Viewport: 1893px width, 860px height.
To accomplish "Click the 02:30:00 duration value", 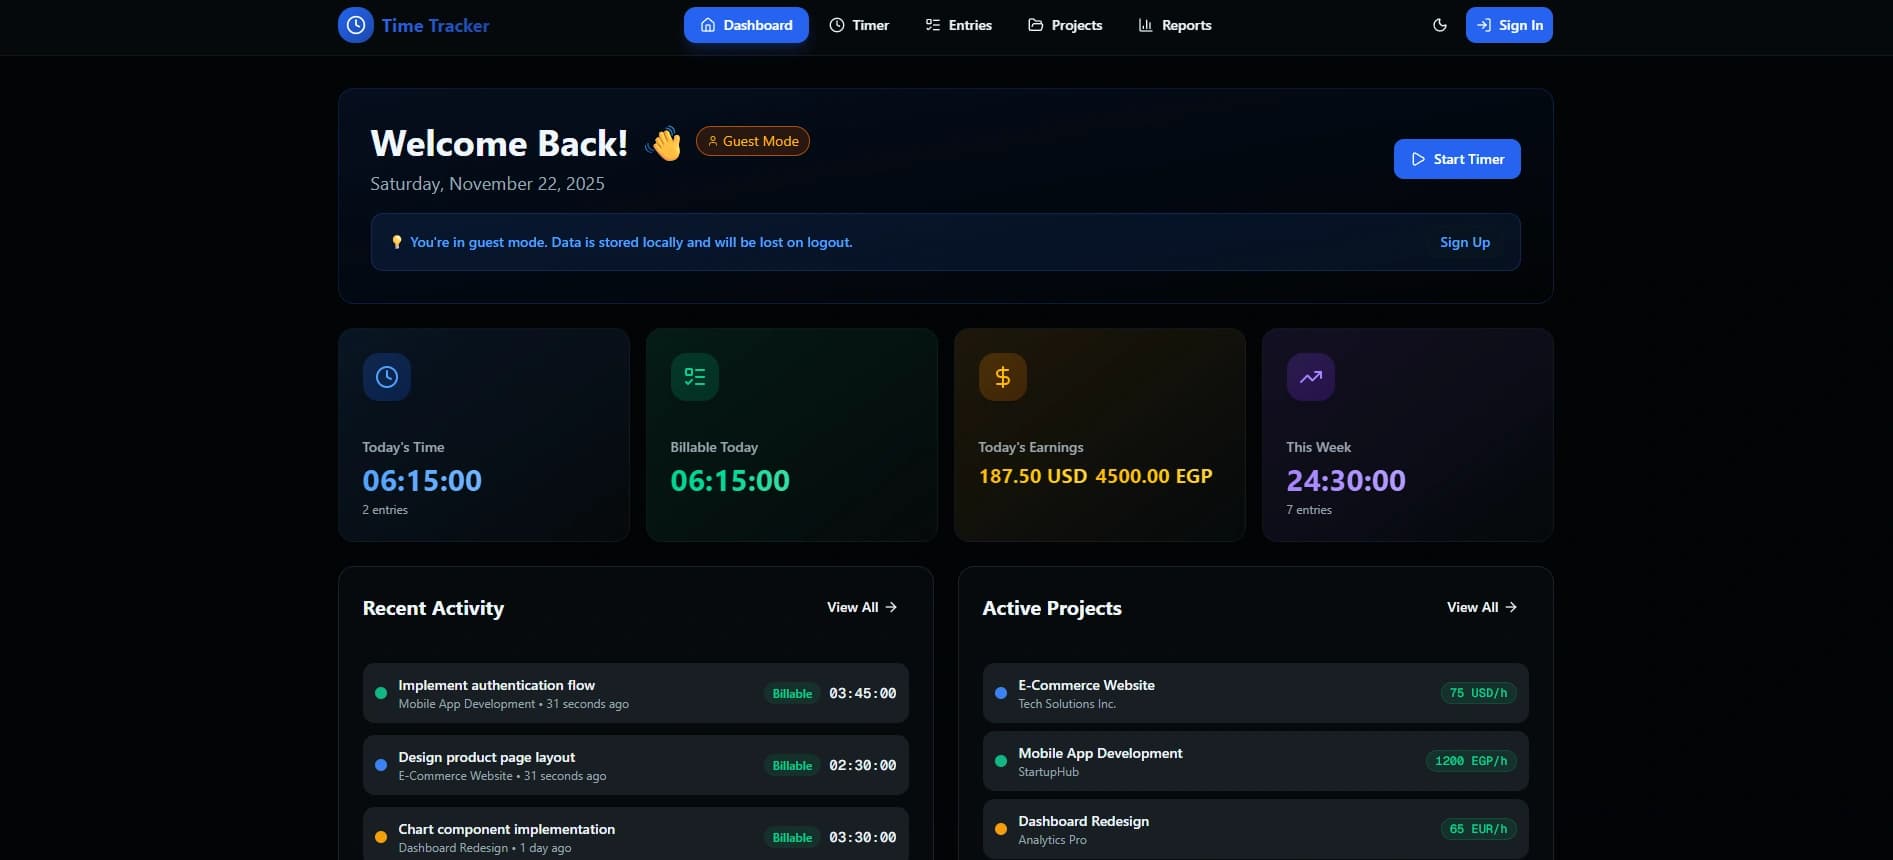I will (x=862, y=765).
